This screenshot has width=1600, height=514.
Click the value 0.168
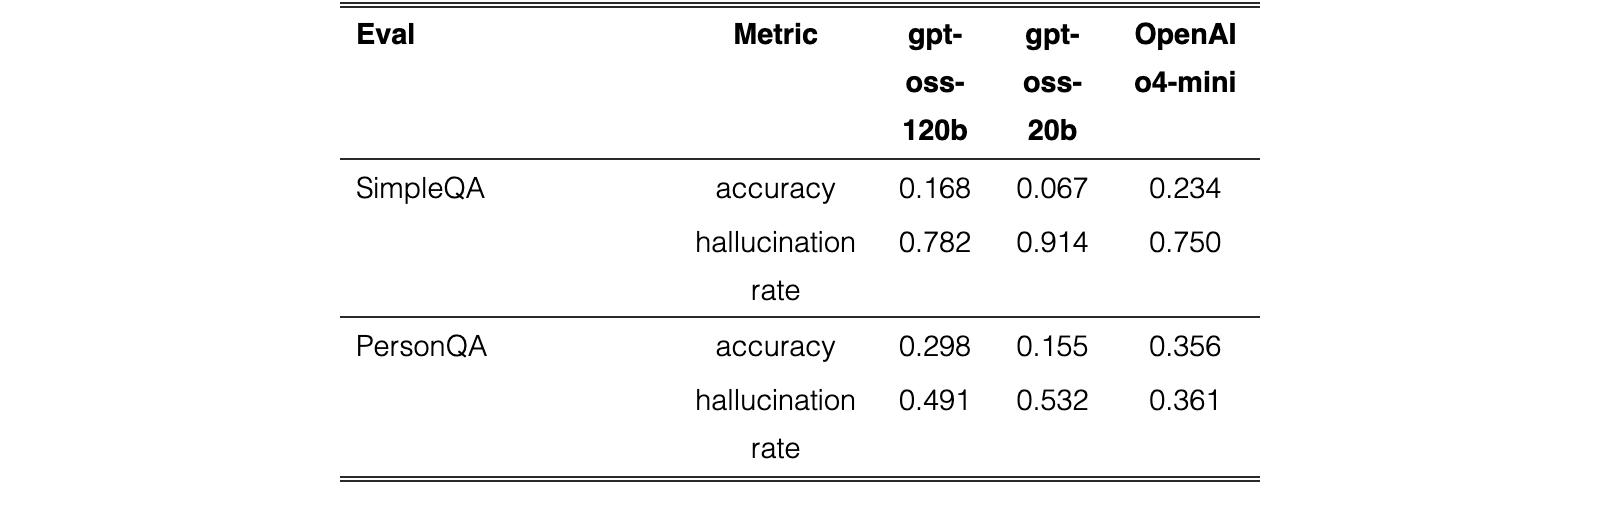pos(935,189)
